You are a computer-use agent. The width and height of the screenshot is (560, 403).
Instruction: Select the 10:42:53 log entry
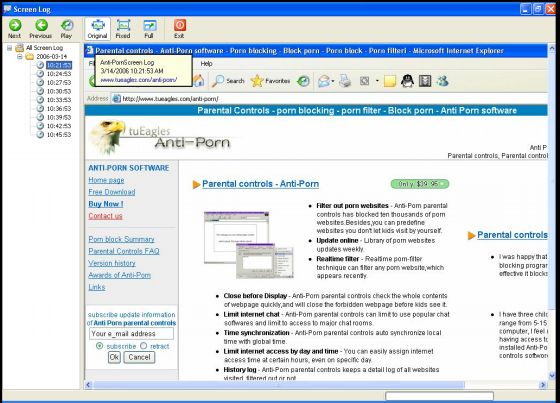(x=59, y=126)
